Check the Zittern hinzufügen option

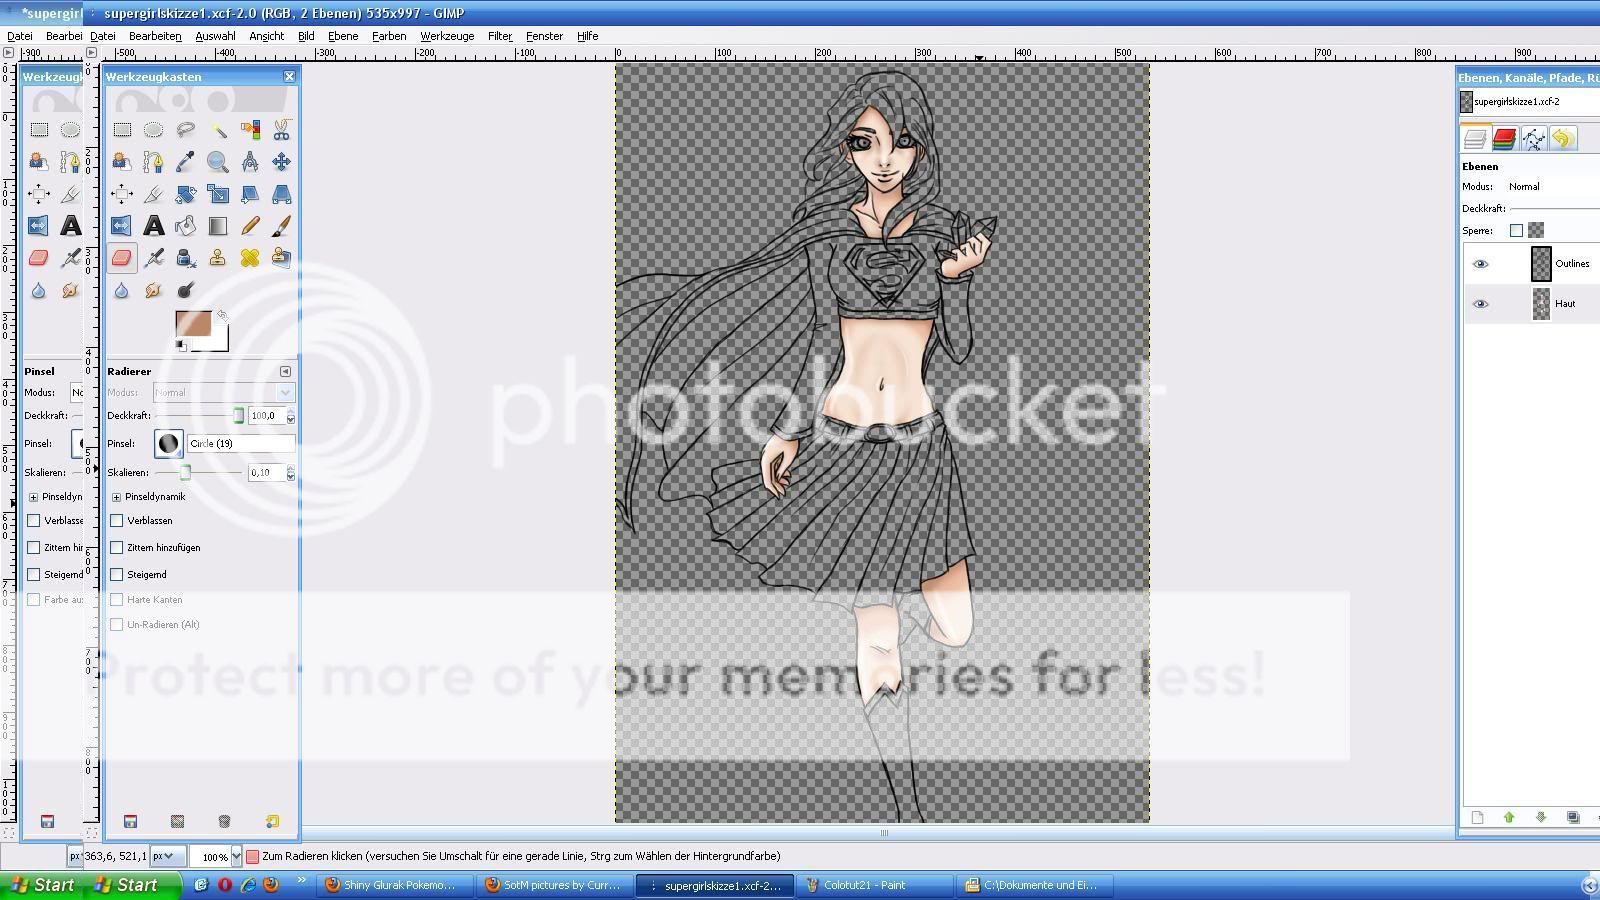coord(117,548)
